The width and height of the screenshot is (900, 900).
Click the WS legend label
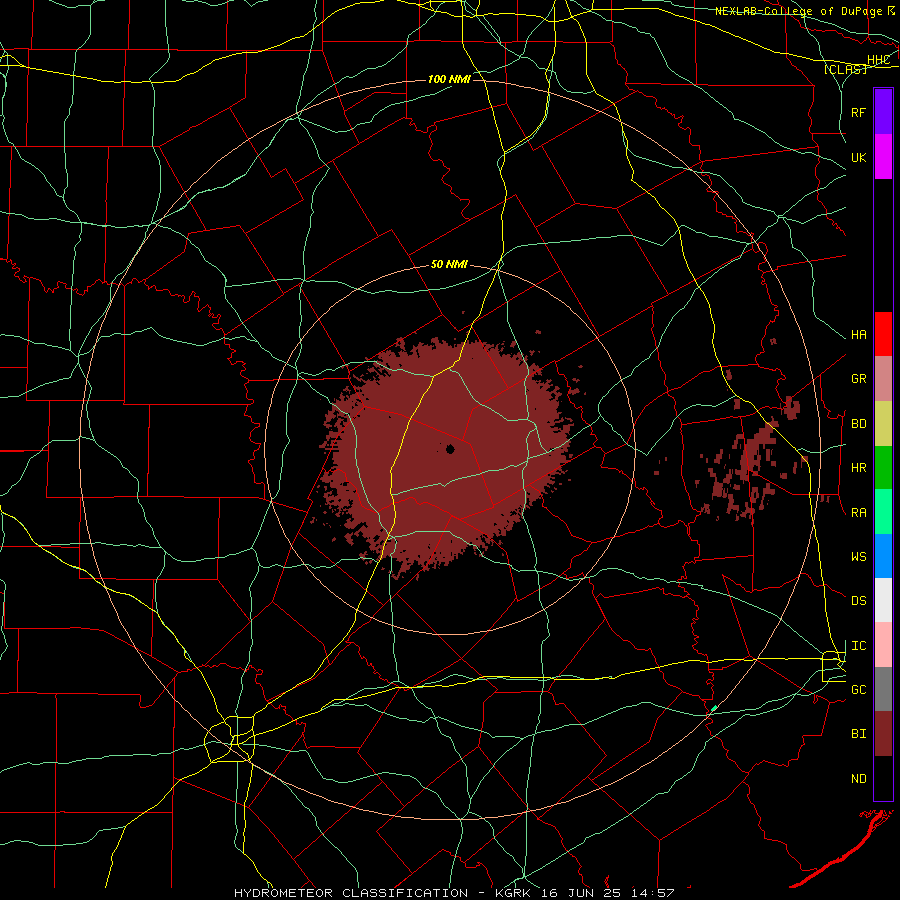pos(859,557)
